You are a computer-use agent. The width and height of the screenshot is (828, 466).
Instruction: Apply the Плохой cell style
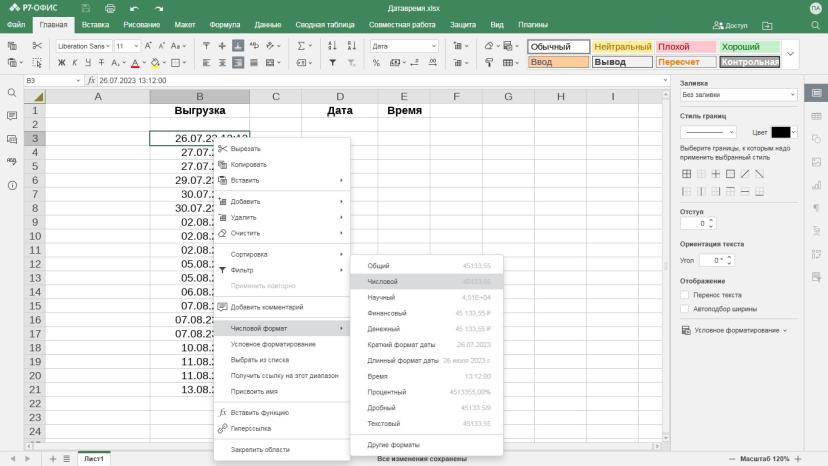pos(685,46)
